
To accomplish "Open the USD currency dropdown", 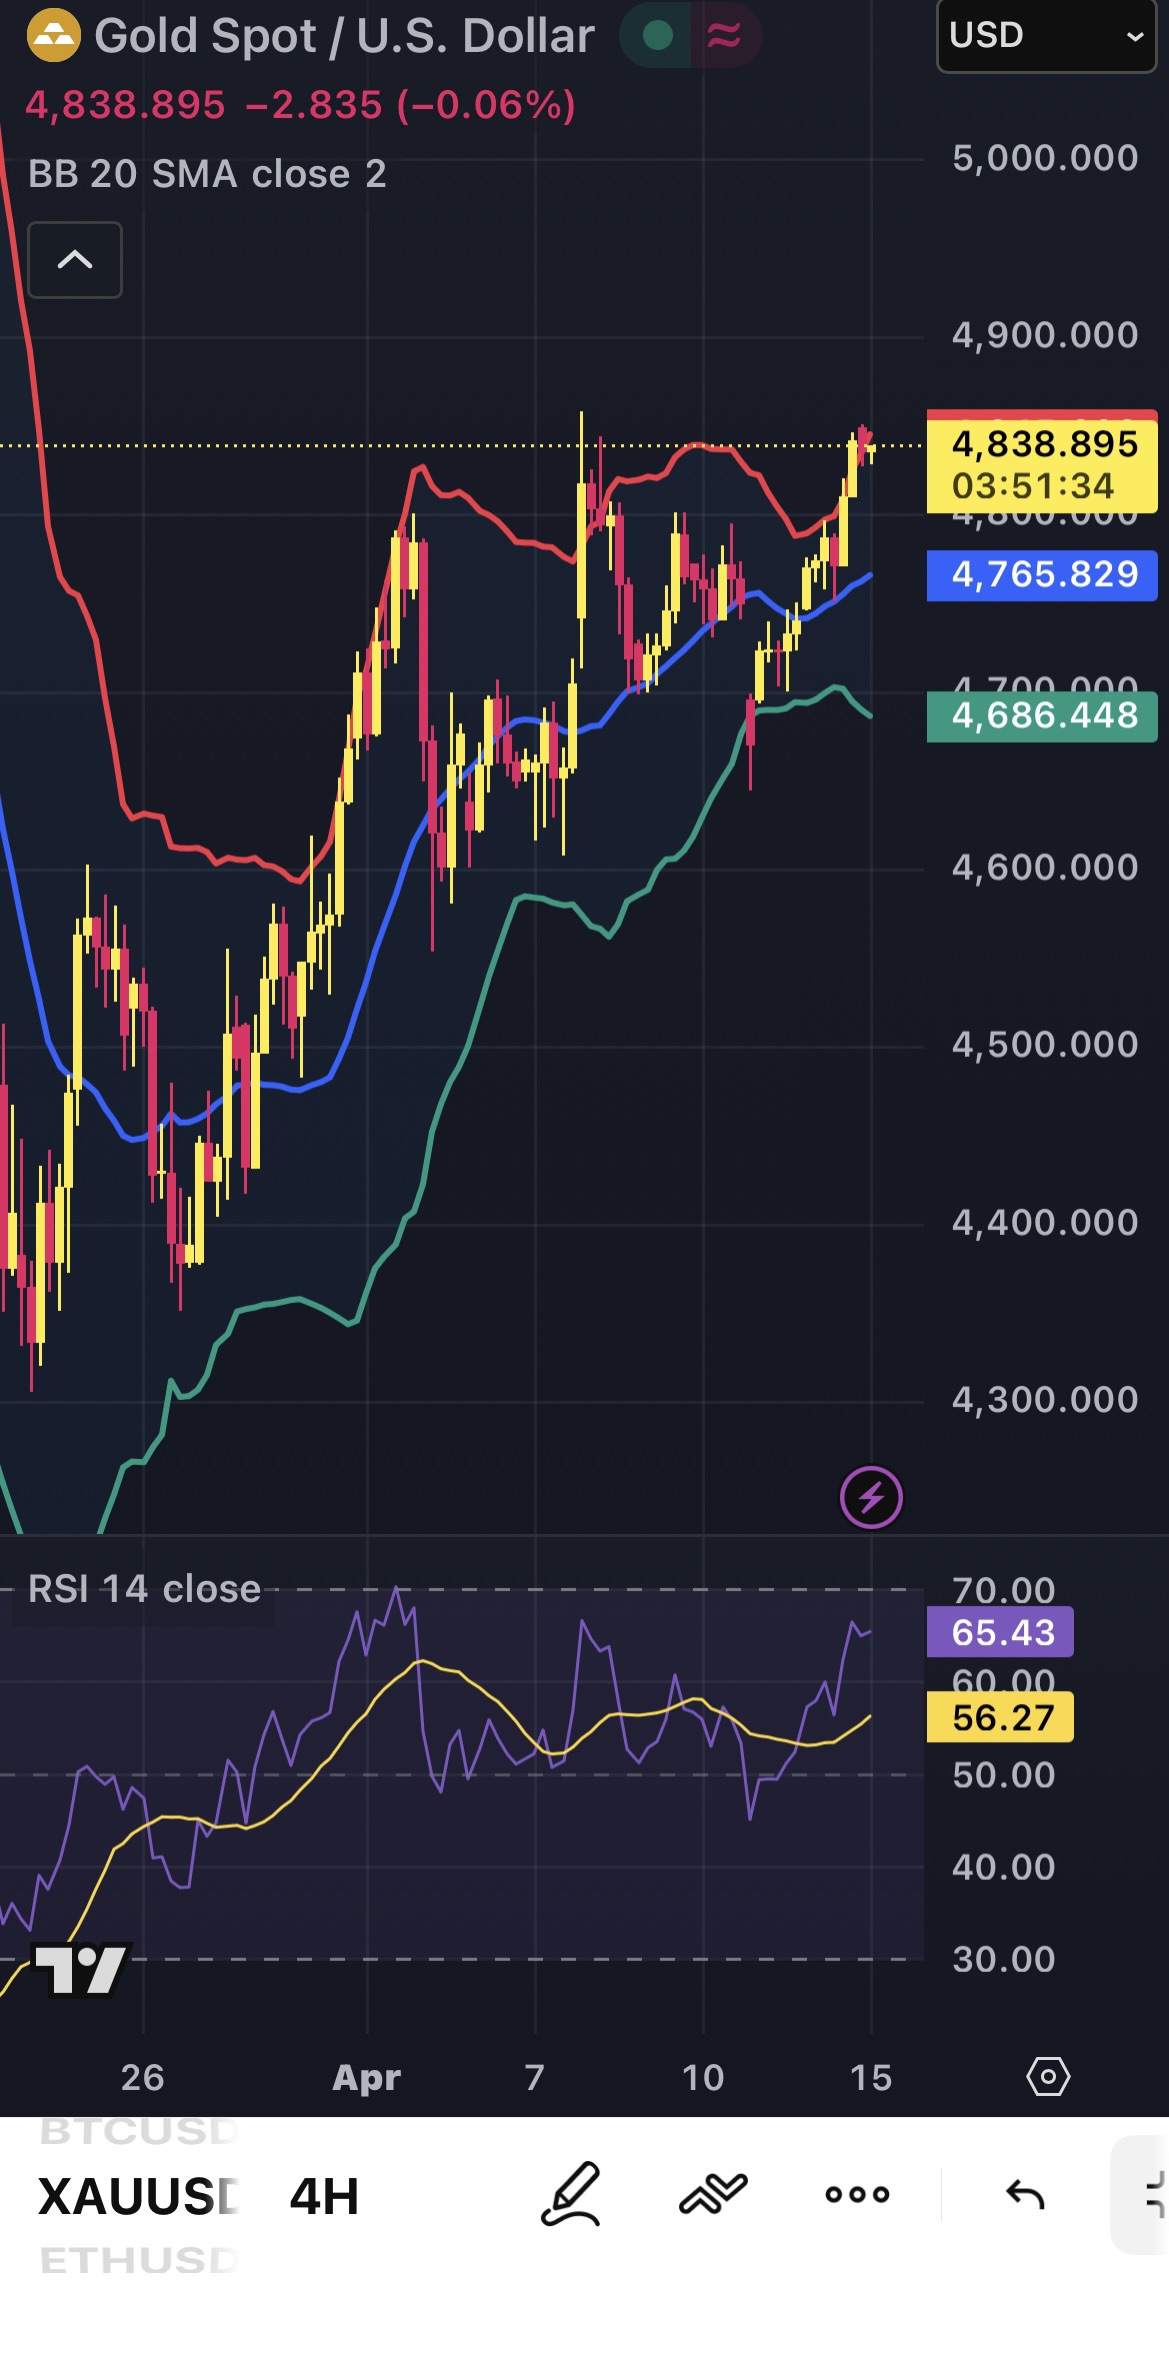I will [x=1046, y=36].
